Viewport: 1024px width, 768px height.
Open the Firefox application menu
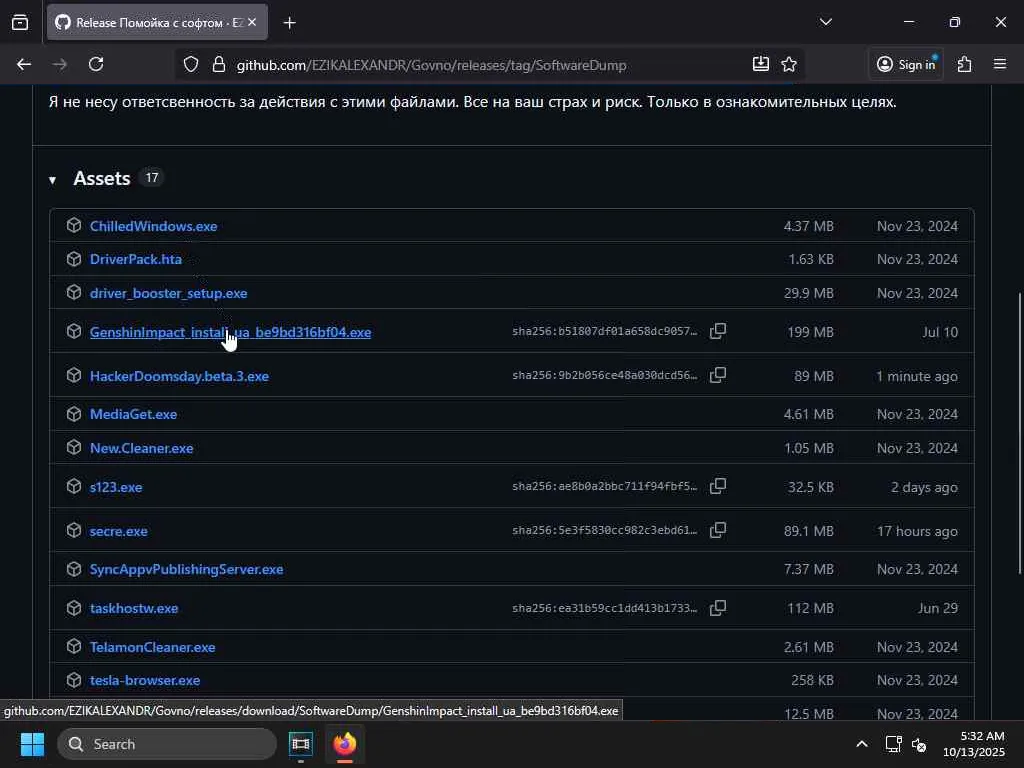1000,64
